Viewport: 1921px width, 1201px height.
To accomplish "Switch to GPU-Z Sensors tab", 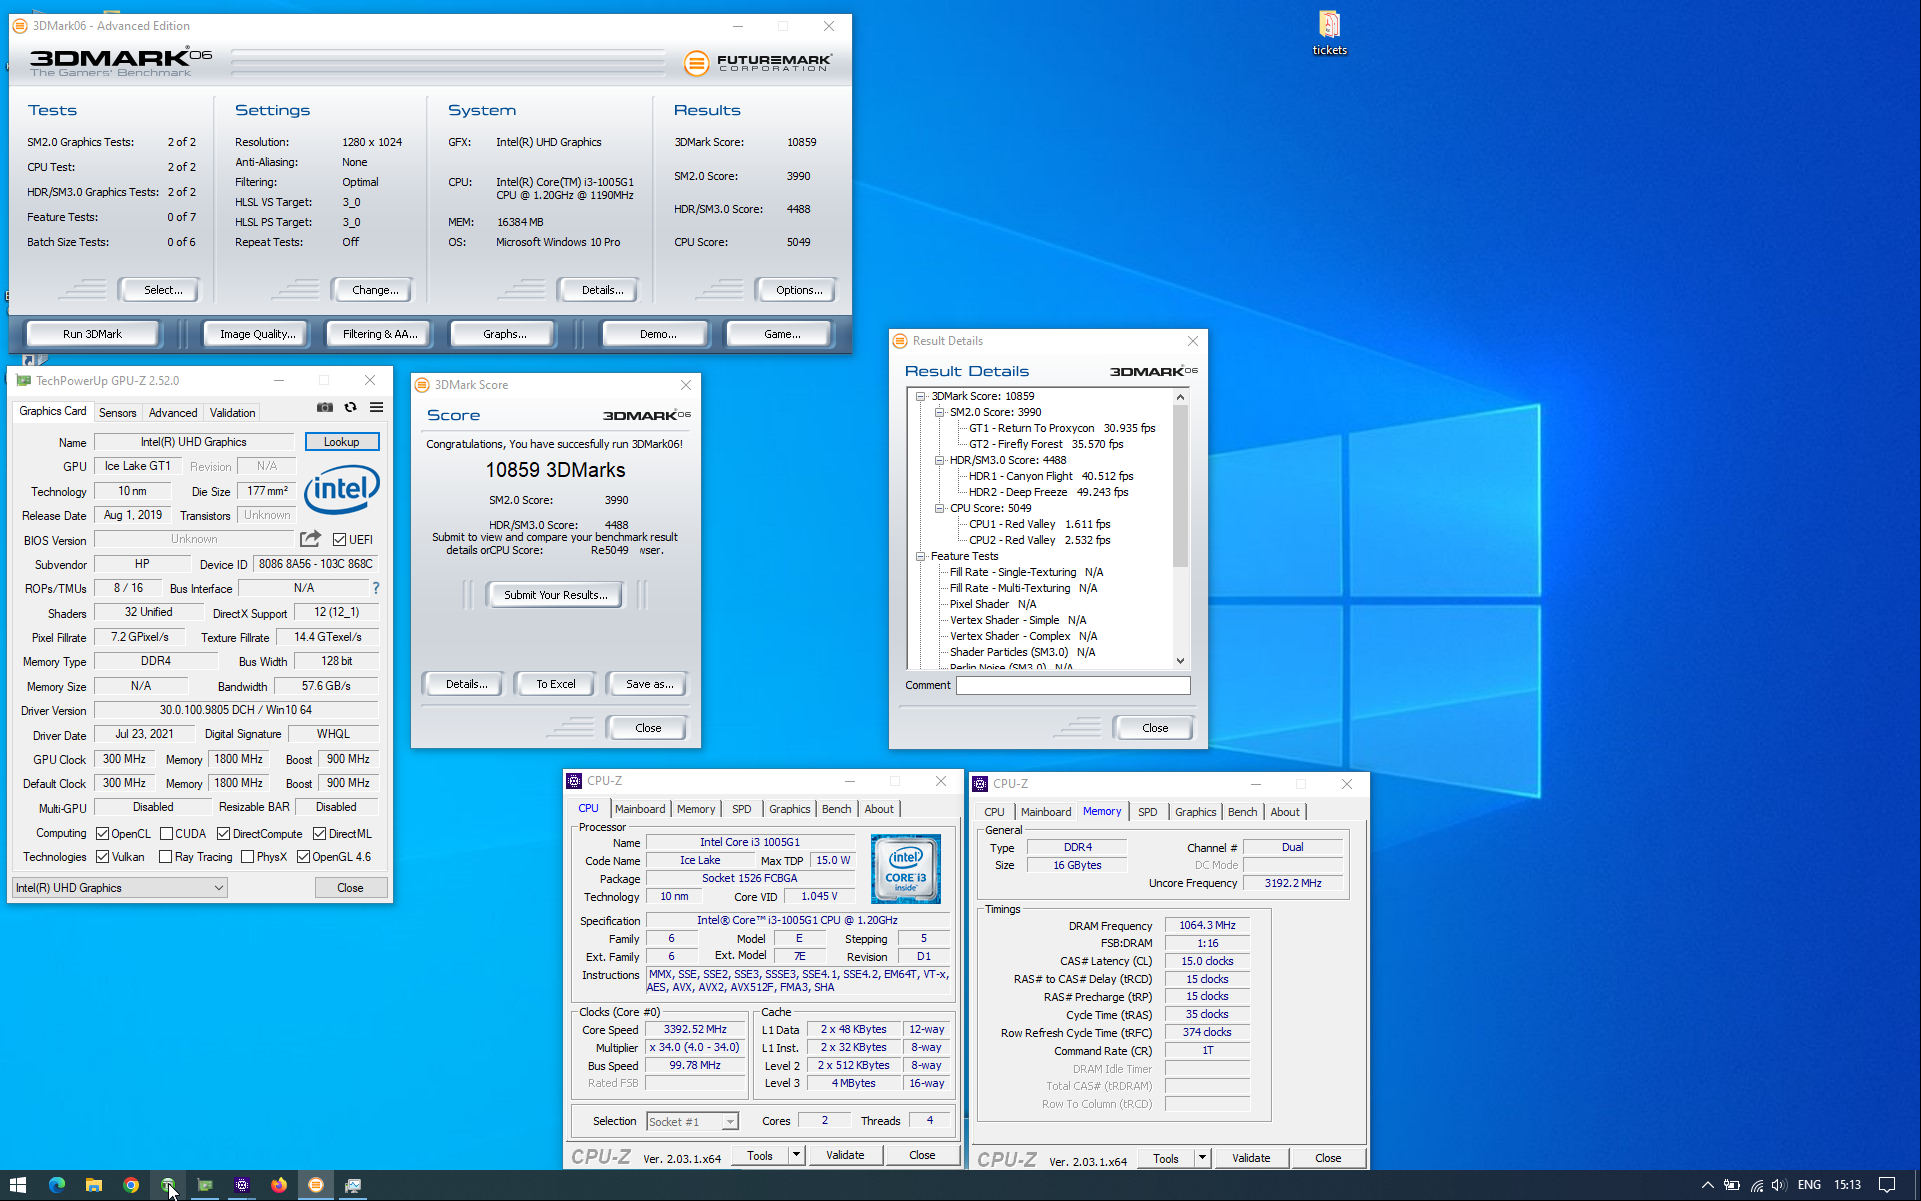I will [117, 412].
